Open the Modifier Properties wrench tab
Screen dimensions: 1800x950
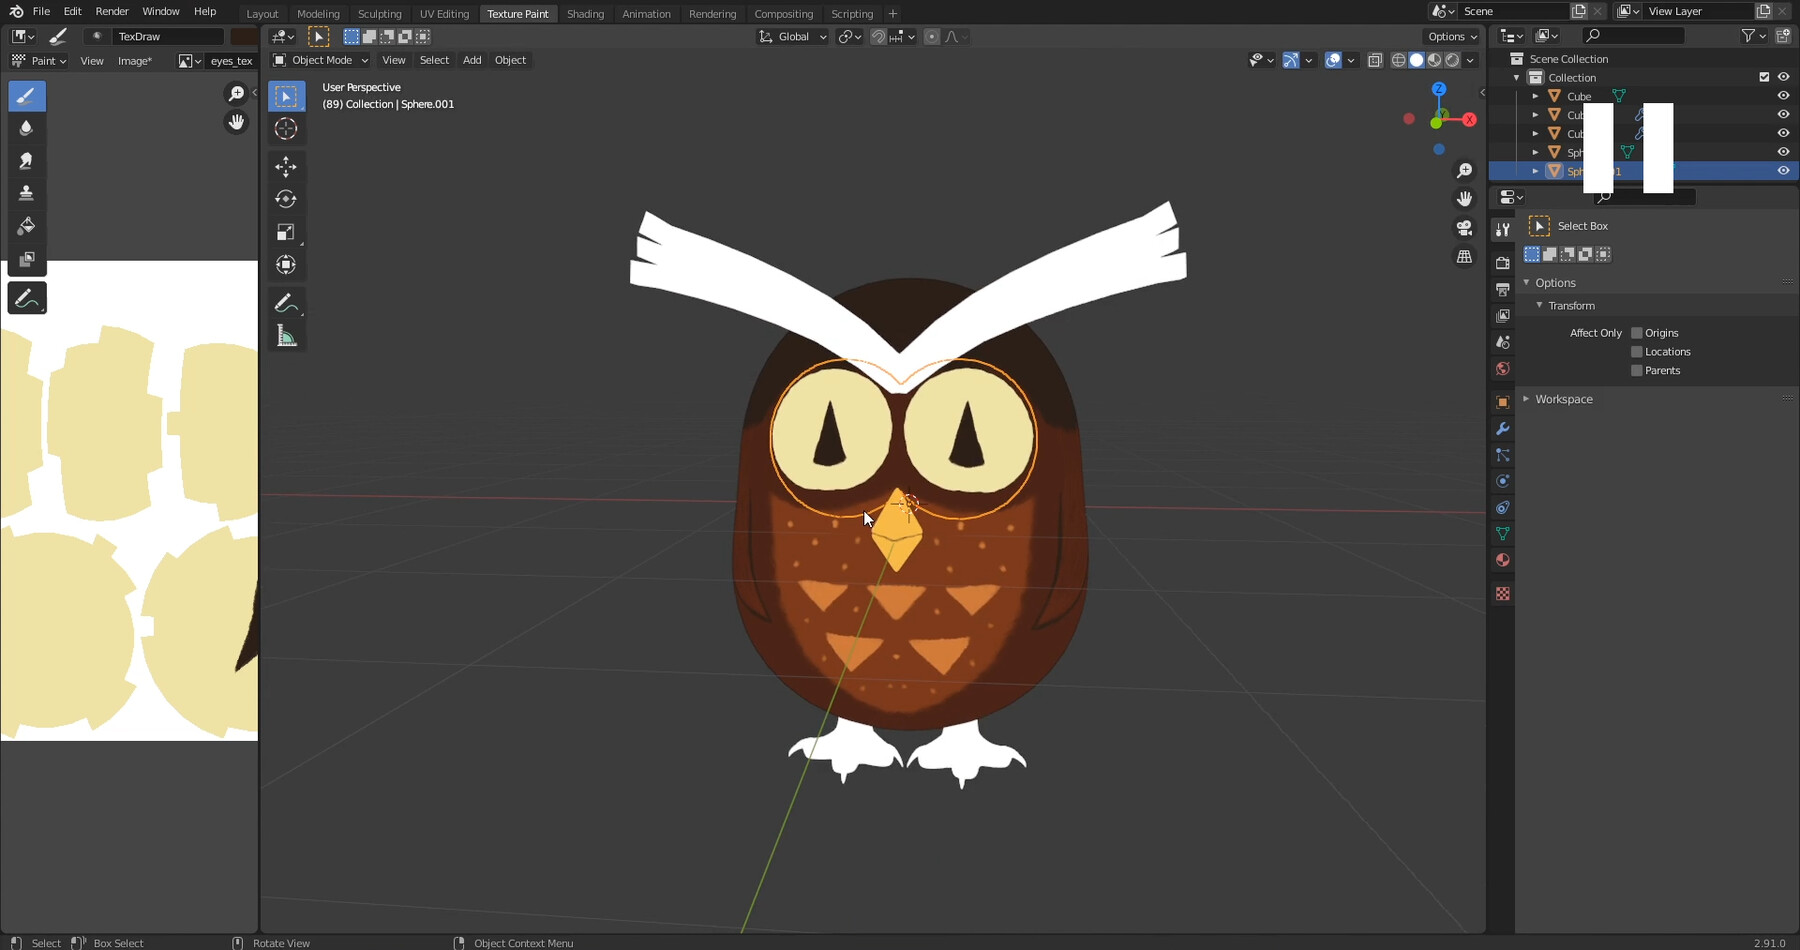1503,428
